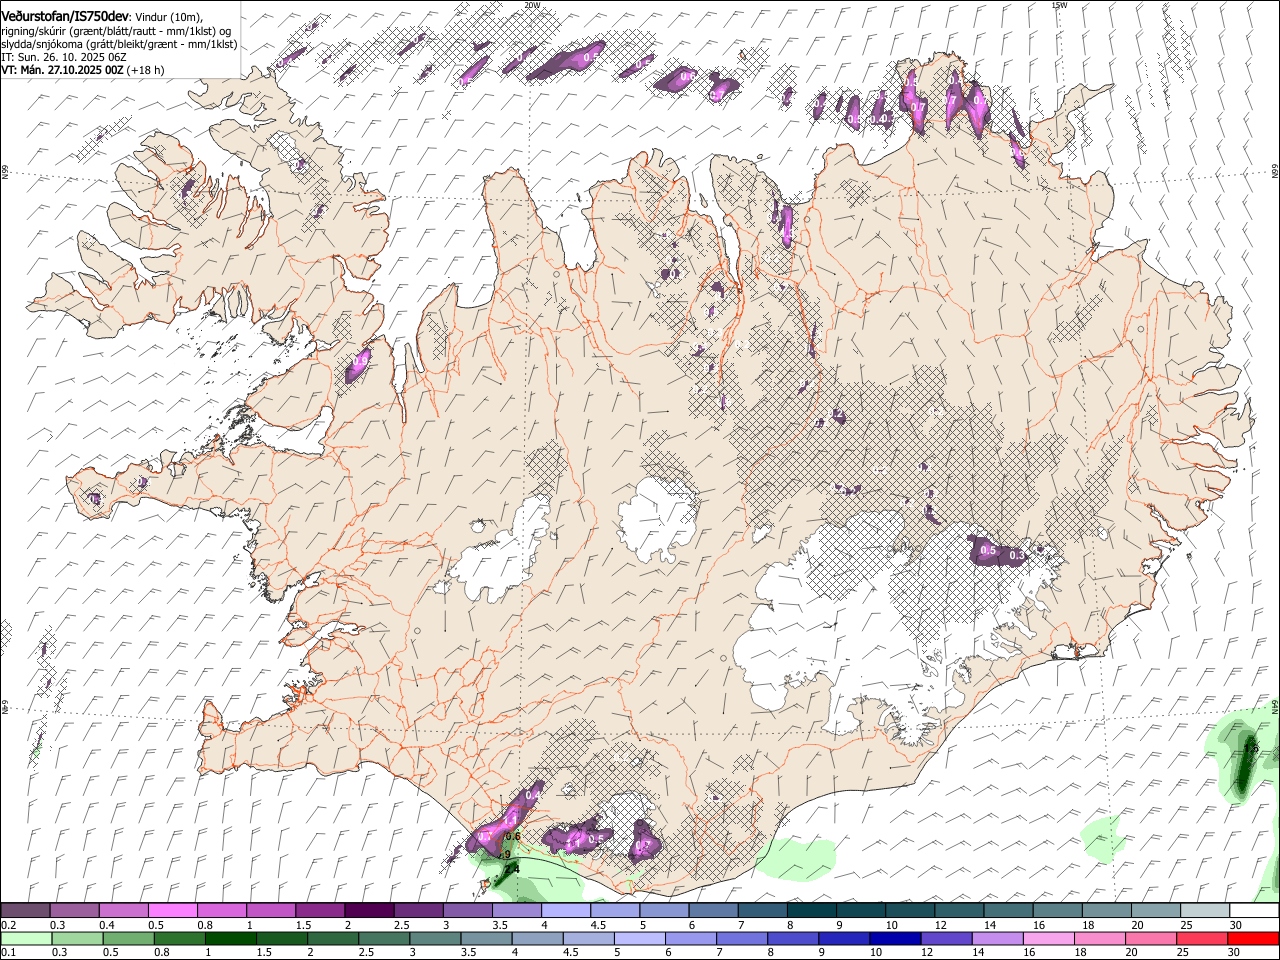1280x960 pixels.
Task: Pick the grey-green 3 swatch in lower legend row
Action: click(435, 938)
